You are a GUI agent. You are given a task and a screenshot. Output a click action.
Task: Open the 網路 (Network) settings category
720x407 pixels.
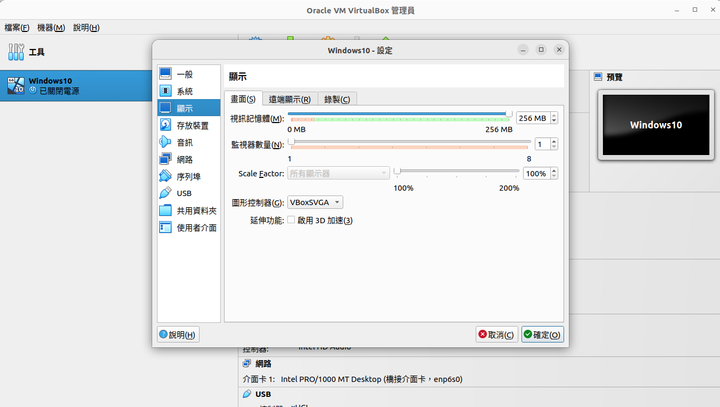188,159
